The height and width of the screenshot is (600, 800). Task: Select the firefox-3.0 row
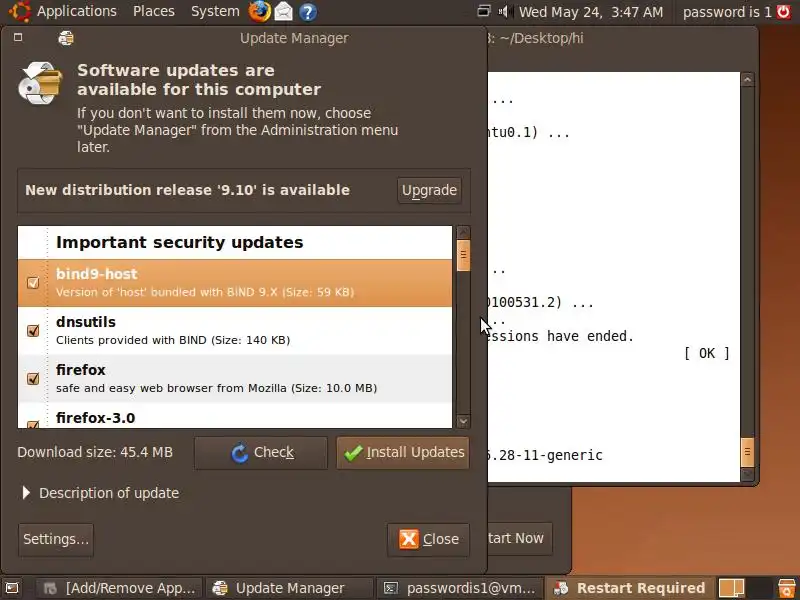[x=235, y=416]
